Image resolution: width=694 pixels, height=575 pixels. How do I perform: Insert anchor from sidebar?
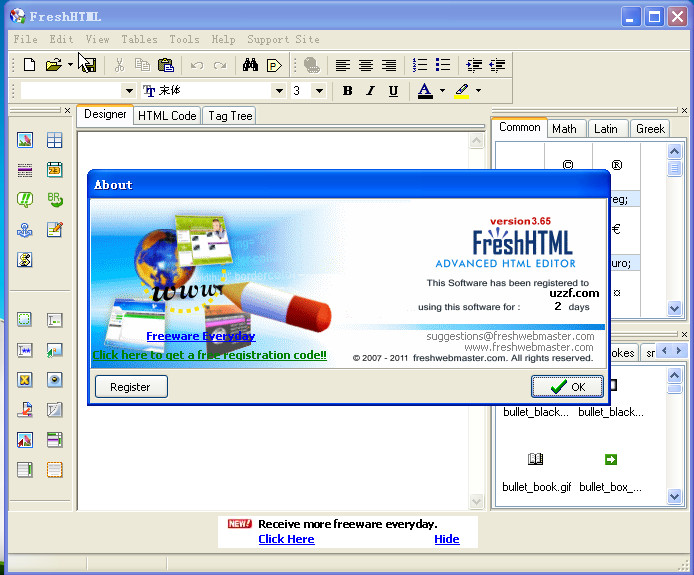click(x=25, y=230)
